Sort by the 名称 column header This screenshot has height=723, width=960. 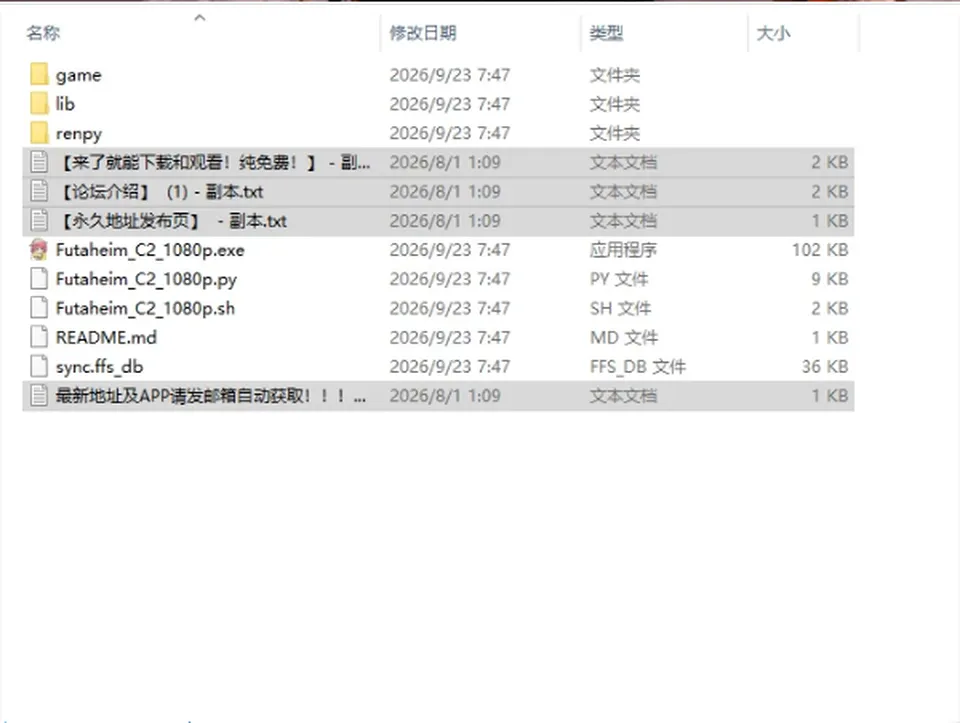pyautogui.click(x=43, y=32)
